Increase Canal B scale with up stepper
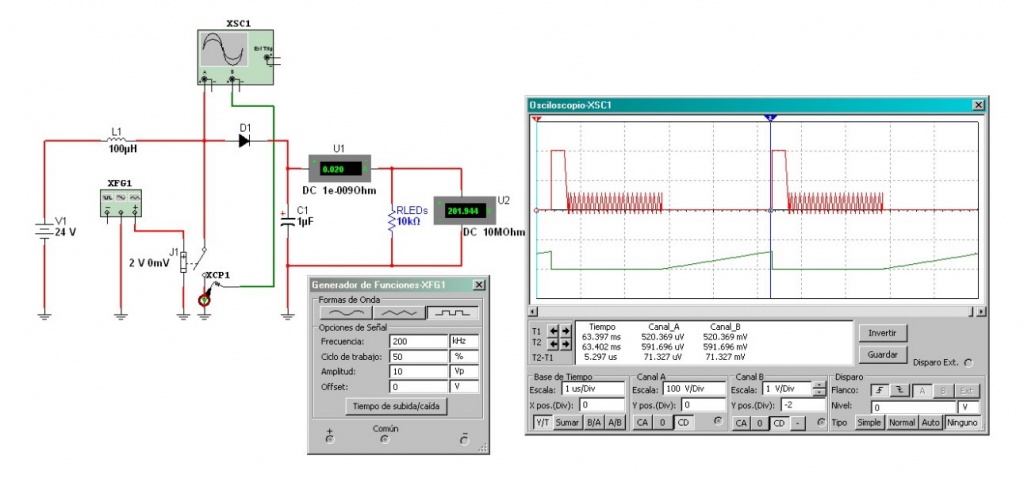 [x=820, y=386]
